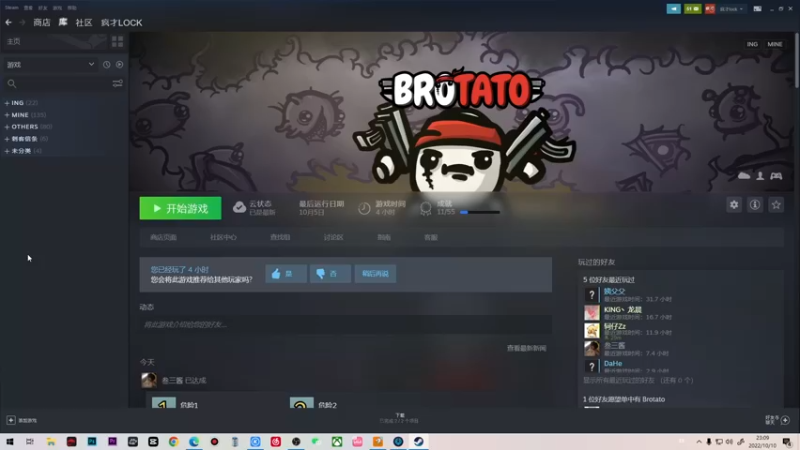The width and height of the screenshot is (800, 450).
Task: Open the 社区 tab
Action: pyautogui.click(x=84, y=22)
